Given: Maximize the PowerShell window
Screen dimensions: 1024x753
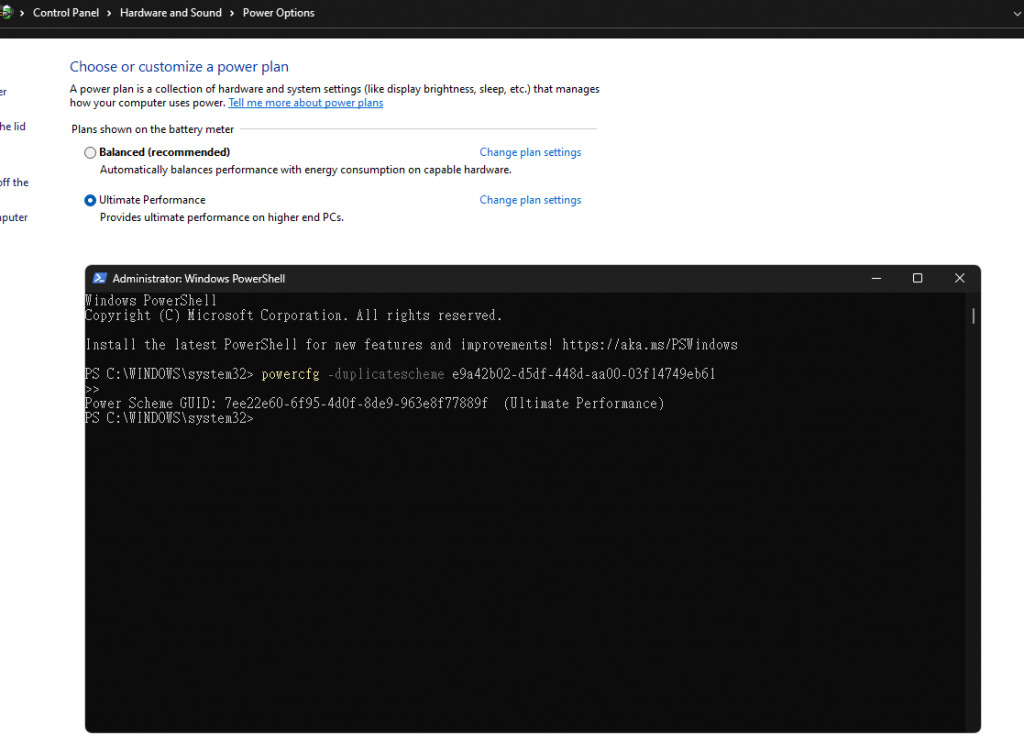Looking at the screenshot, I should click(918, 278).
